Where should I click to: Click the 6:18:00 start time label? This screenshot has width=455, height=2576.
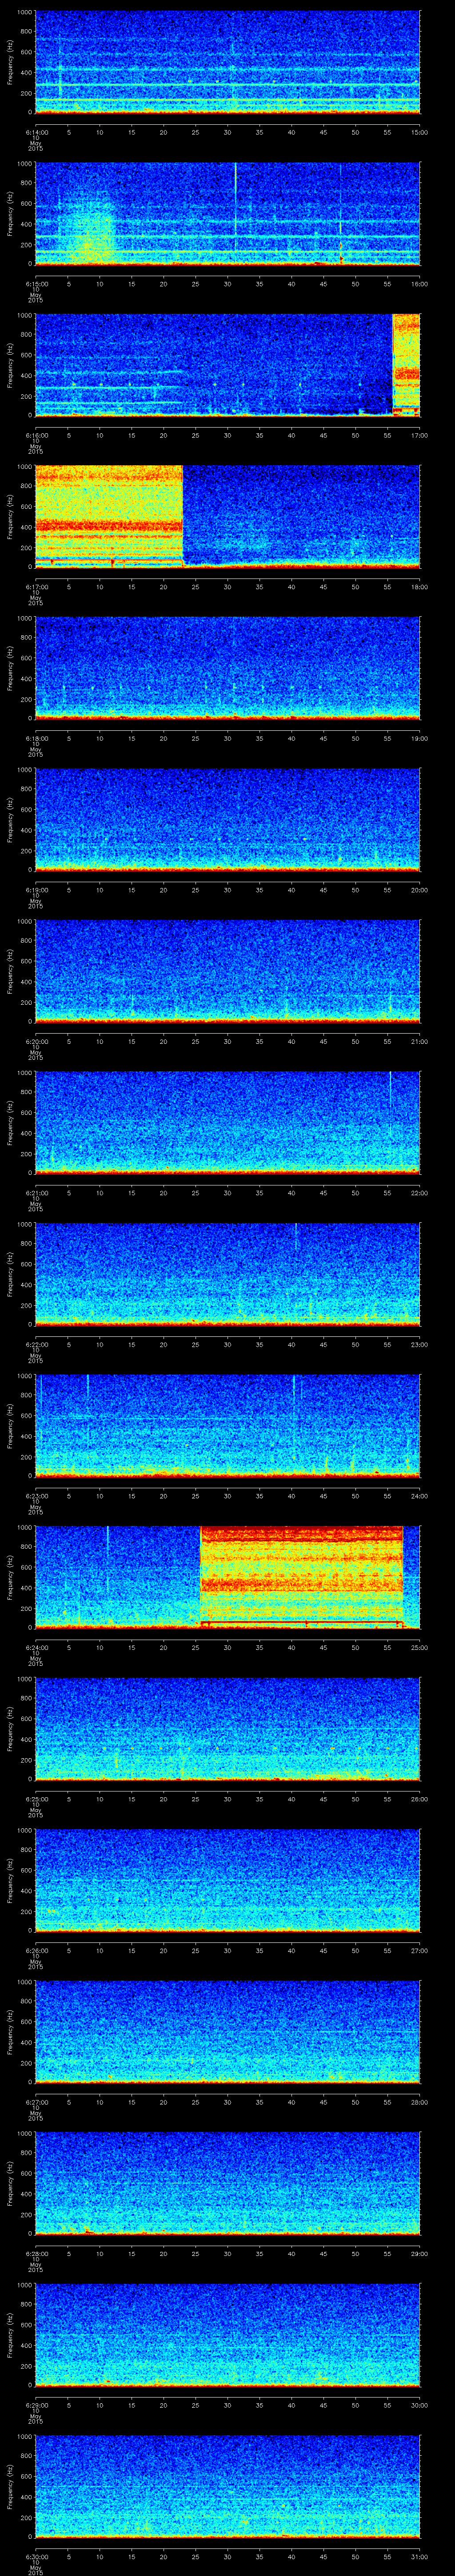(36, 738)
